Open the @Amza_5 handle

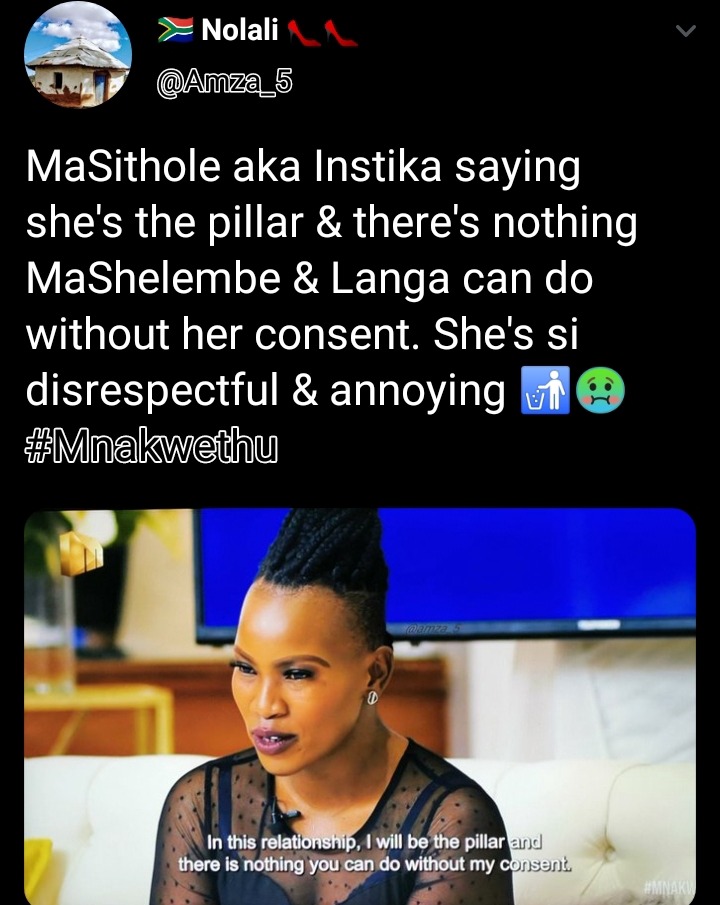224,83
